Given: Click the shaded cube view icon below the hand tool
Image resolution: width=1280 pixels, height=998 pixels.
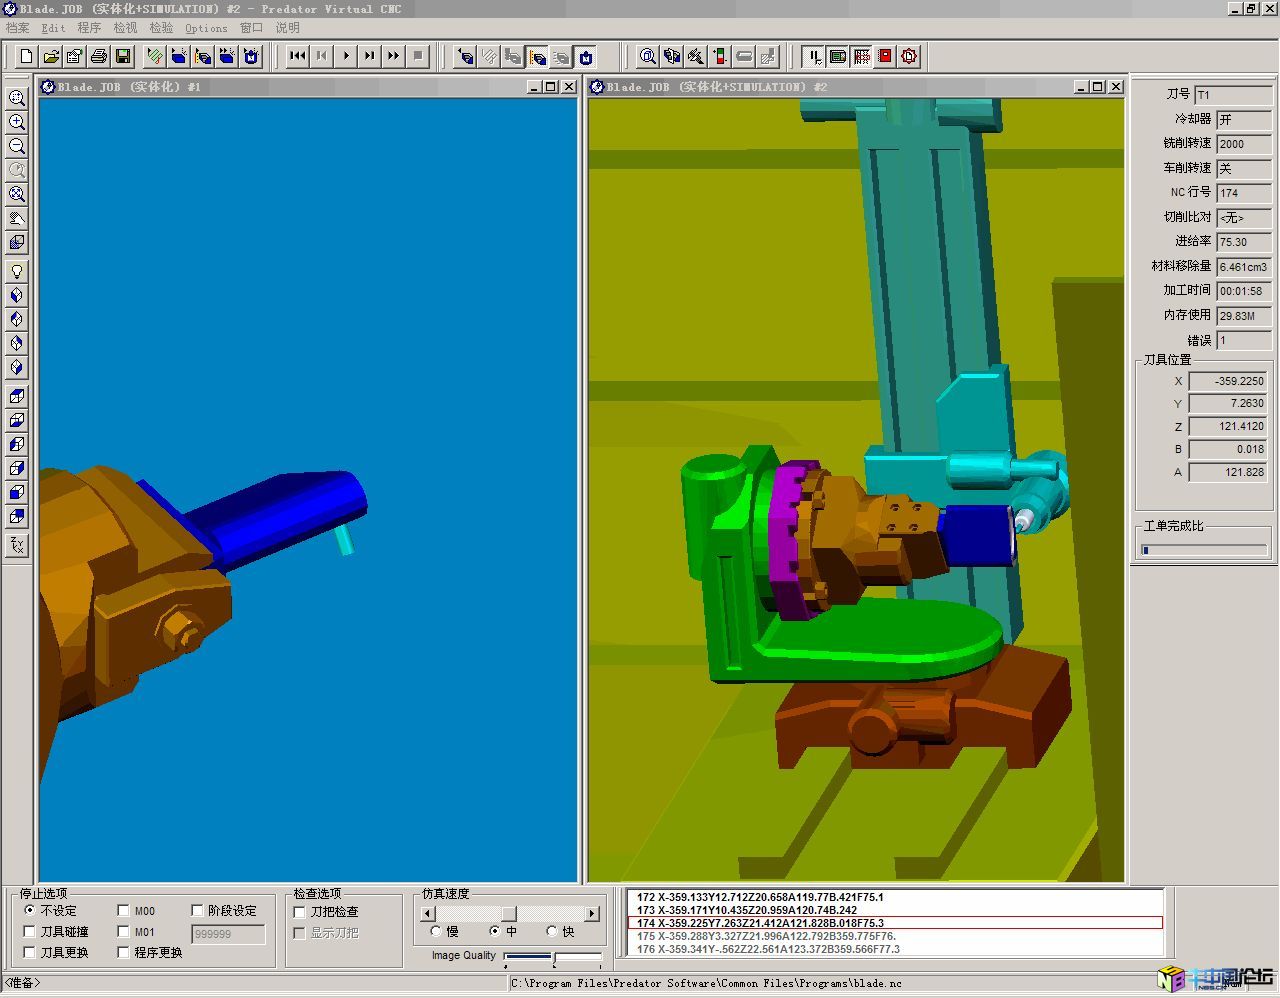Looking at the screenshot, I should coord(17,242).
